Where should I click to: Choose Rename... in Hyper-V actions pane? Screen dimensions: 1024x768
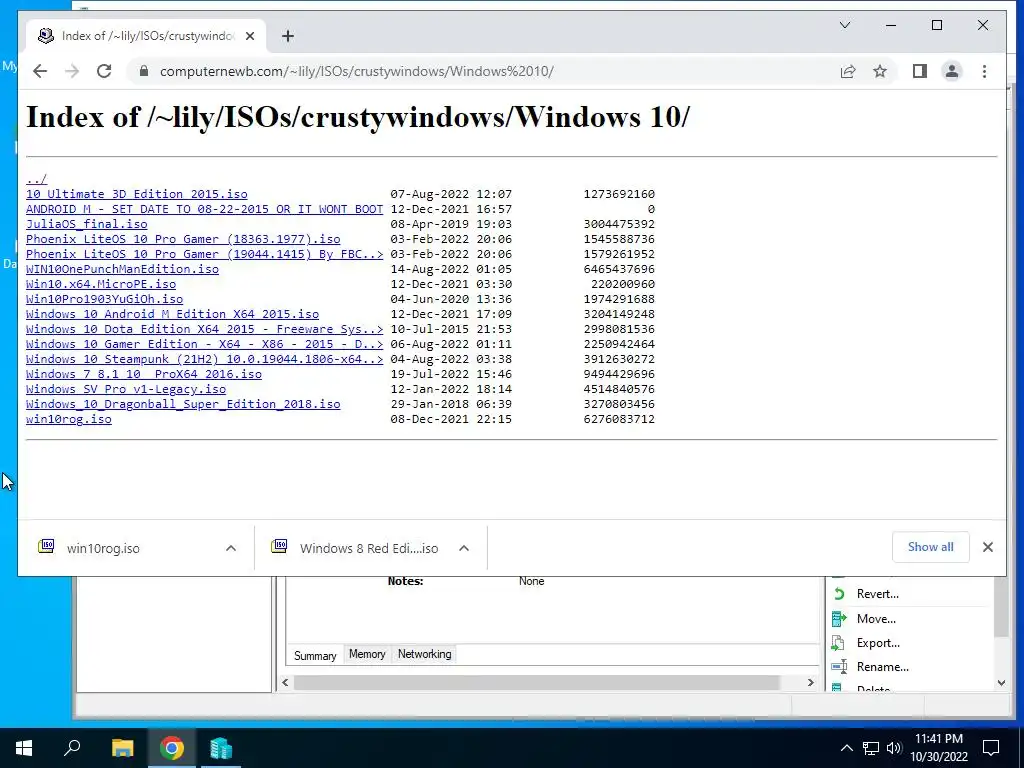882,667
